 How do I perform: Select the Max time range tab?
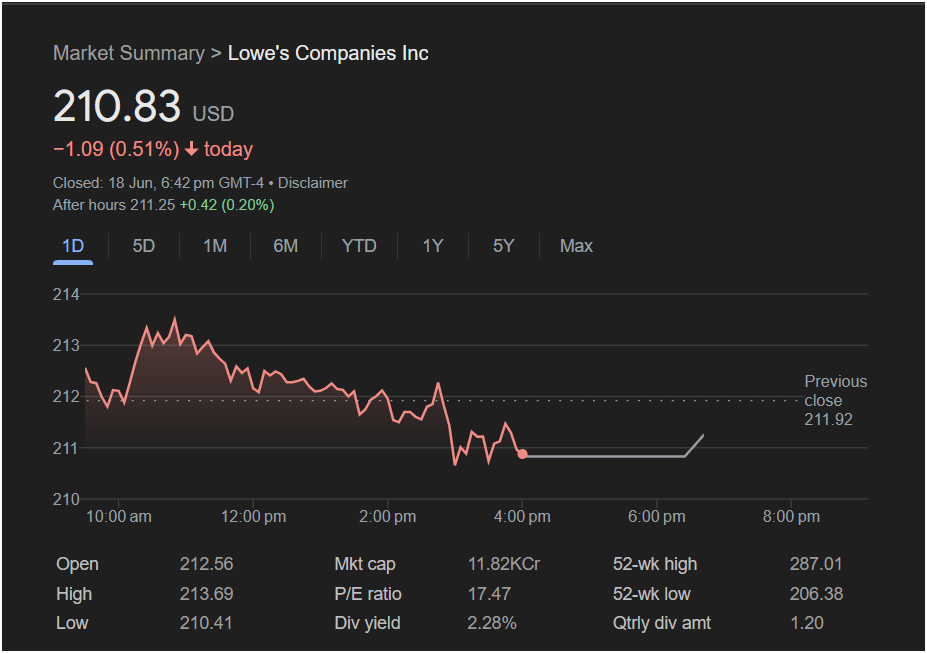click(576, 246)
